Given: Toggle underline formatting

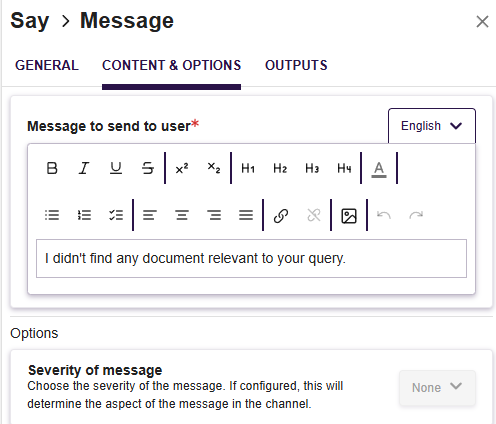Looking at the screenshot, I should 116,168.
